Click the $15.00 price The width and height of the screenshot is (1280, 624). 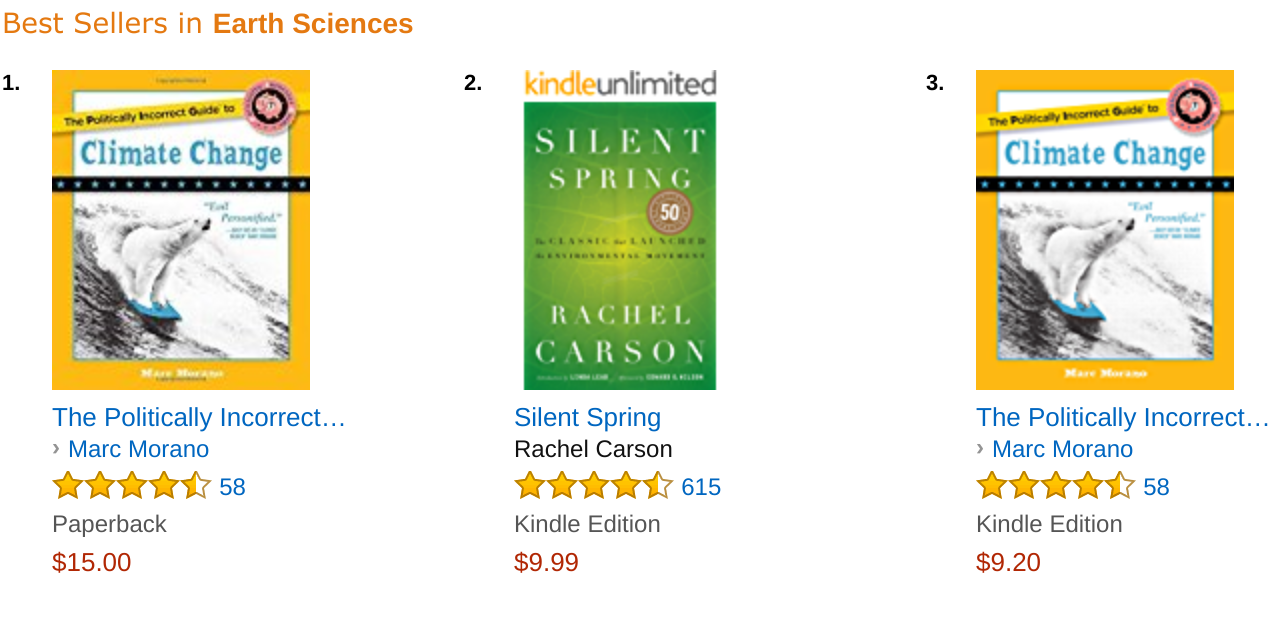(x=92, y=562)
